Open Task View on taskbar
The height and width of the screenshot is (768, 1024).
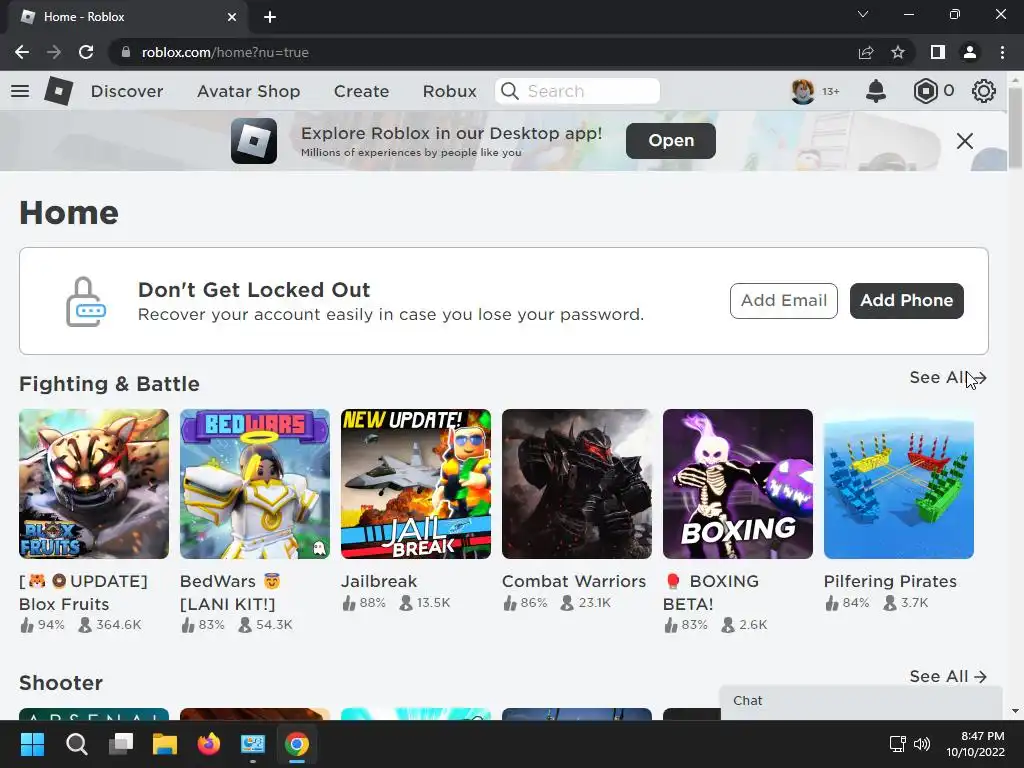pos(121,744)
